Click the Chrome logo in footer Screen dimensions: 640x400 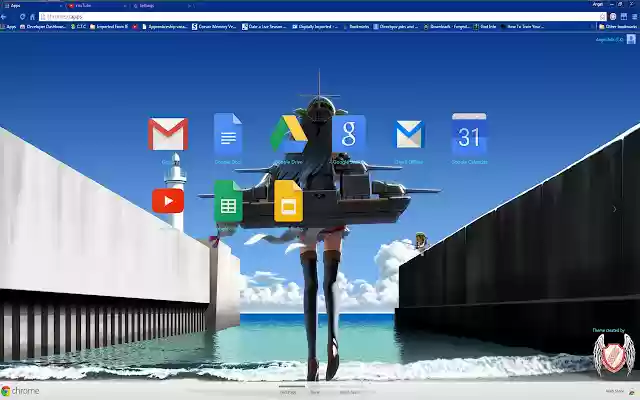click(20, 391)
